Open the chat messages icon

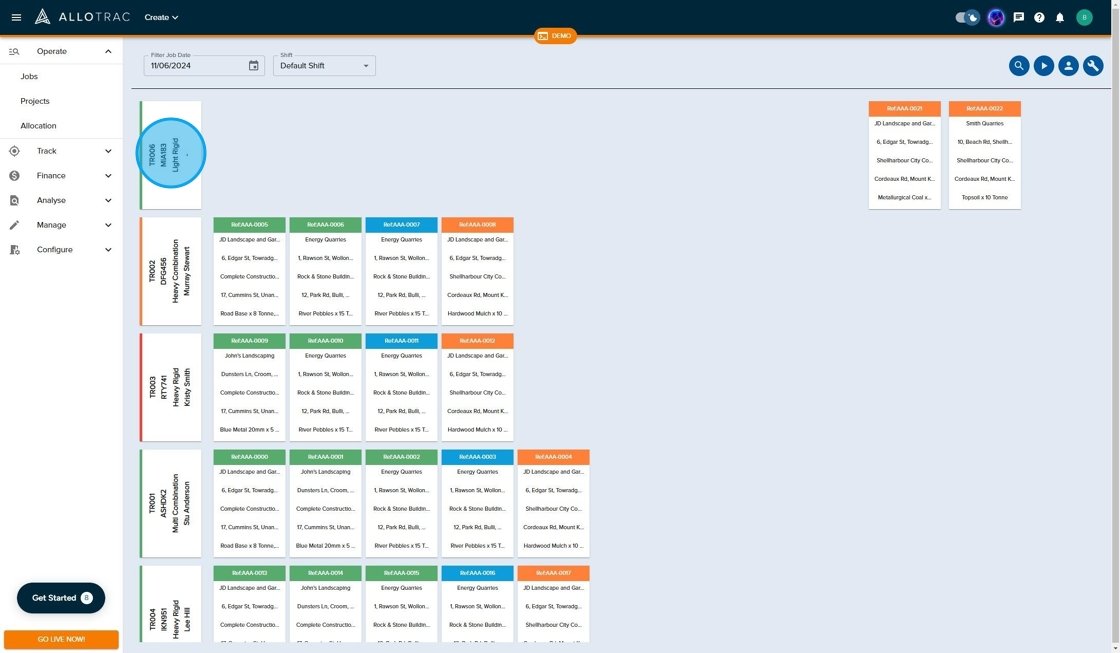pos(1018,17)
